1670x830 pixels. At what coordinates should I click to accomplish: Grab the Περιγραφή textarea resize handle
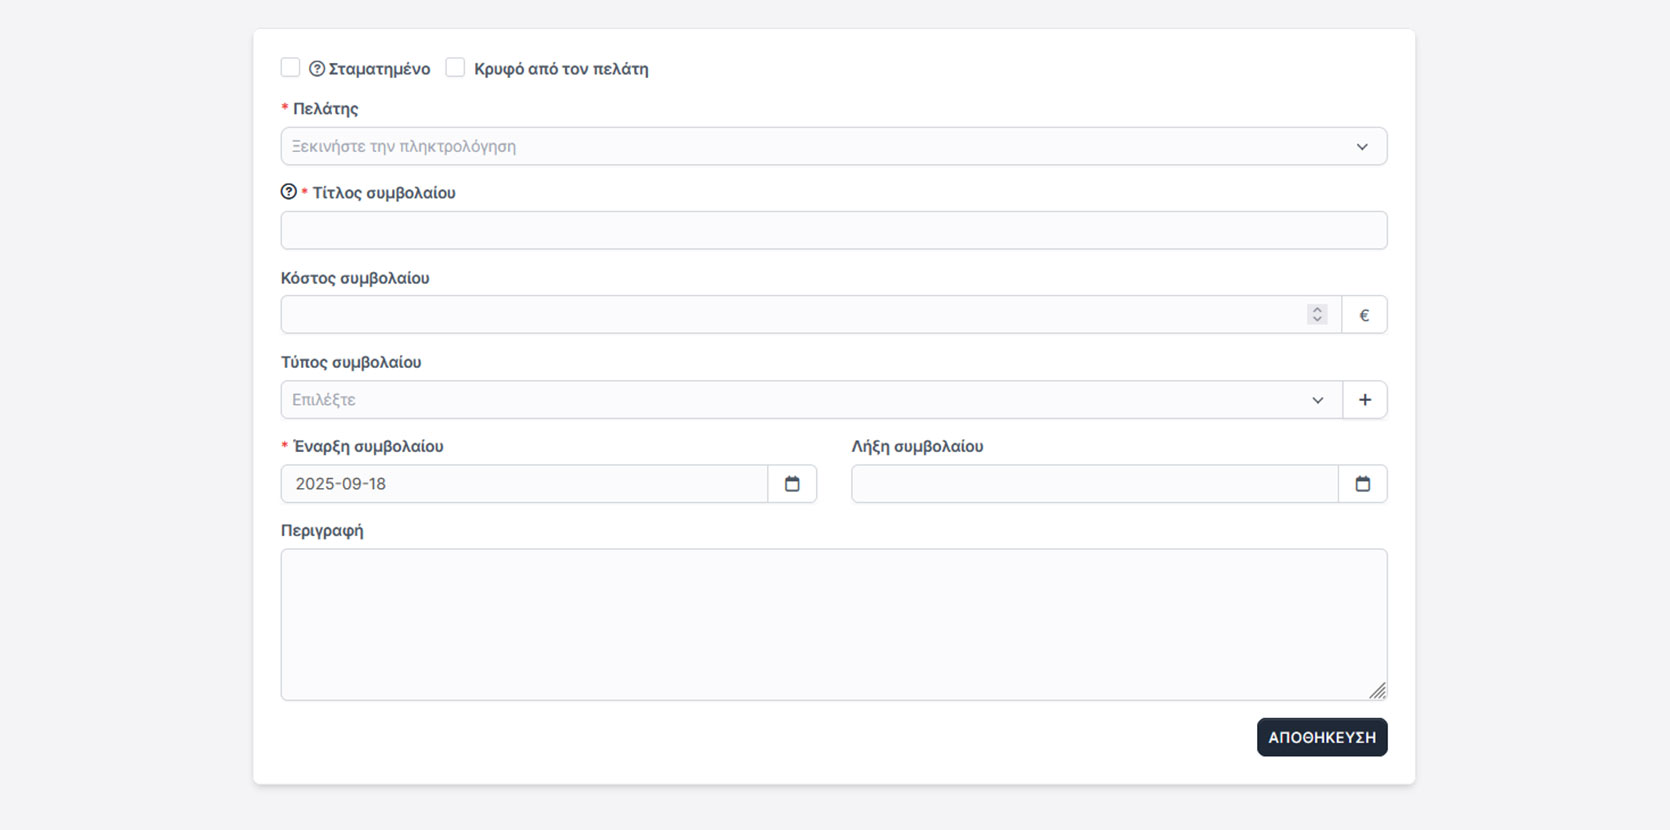click(1377, 691)
